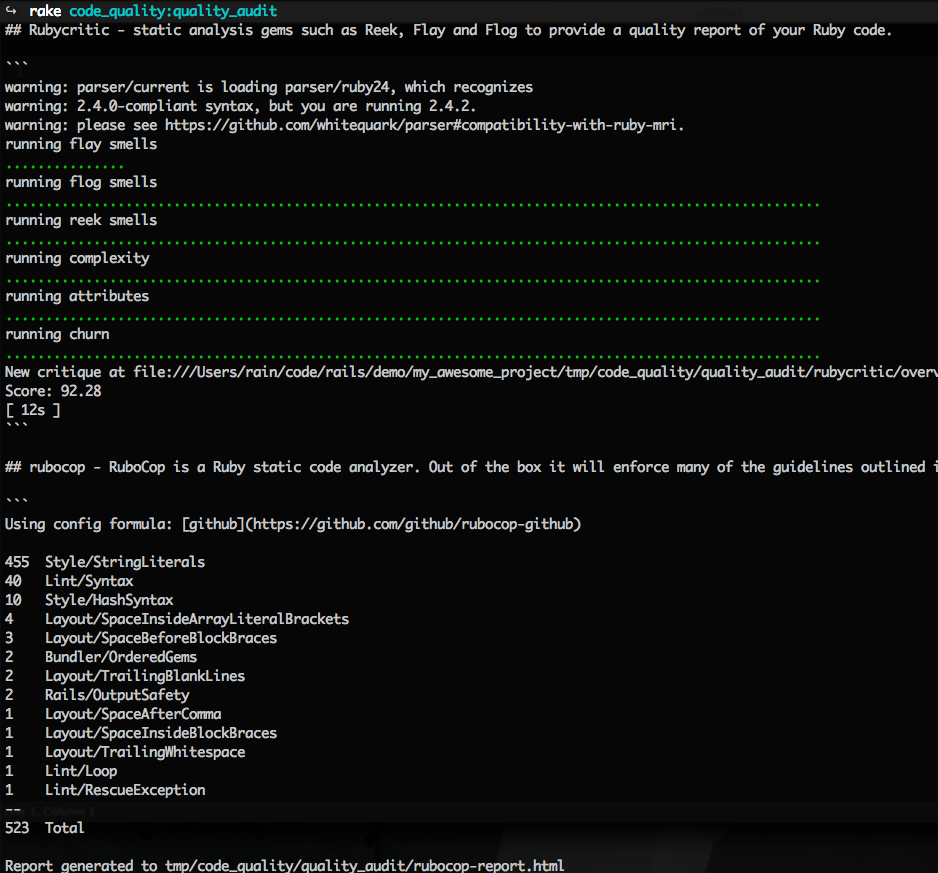The width and height of the screenshot is (938, 873).
Task: Click 'Layout/SpaceAfterComma' row
Action: (x=113, y=714)
